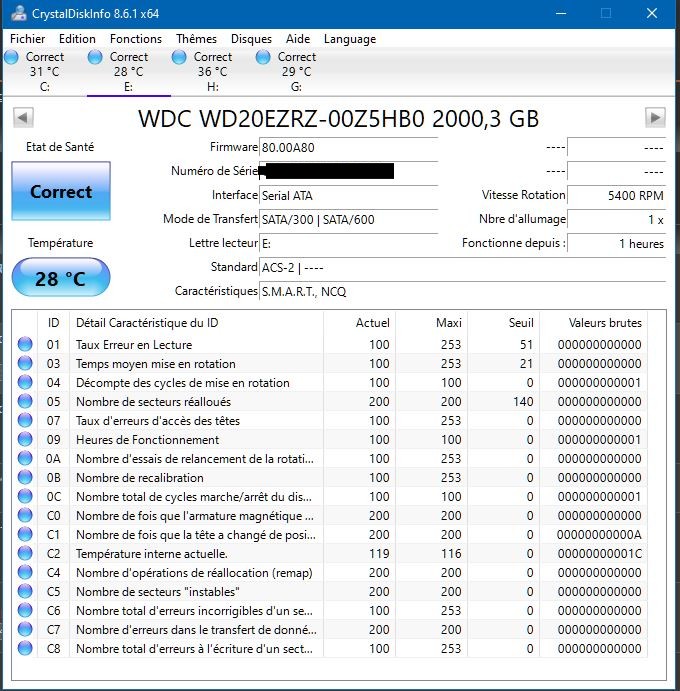The height and width of the screenshot is (691, 680).
Task: Click status orb for attribute 0B
Action: (x=25, y=477)
